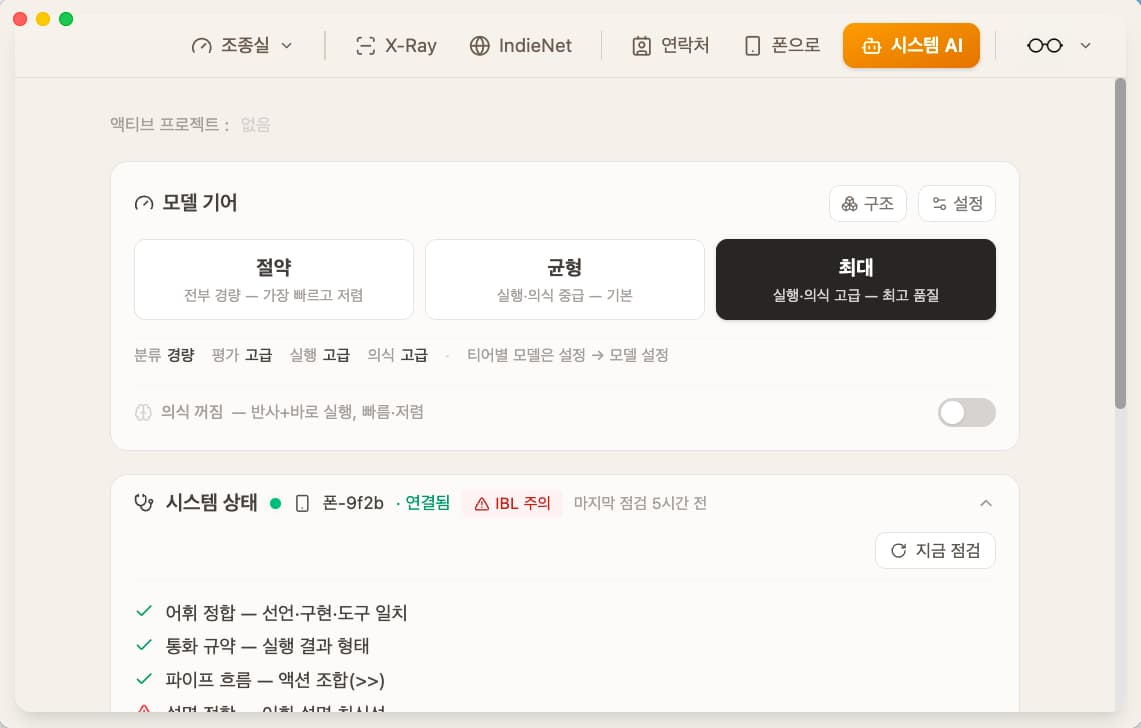This screenshot has width=1141, height=728.
Task: Click the green checkmark beside 파이프 흐름
Action: tap(144, 679)
